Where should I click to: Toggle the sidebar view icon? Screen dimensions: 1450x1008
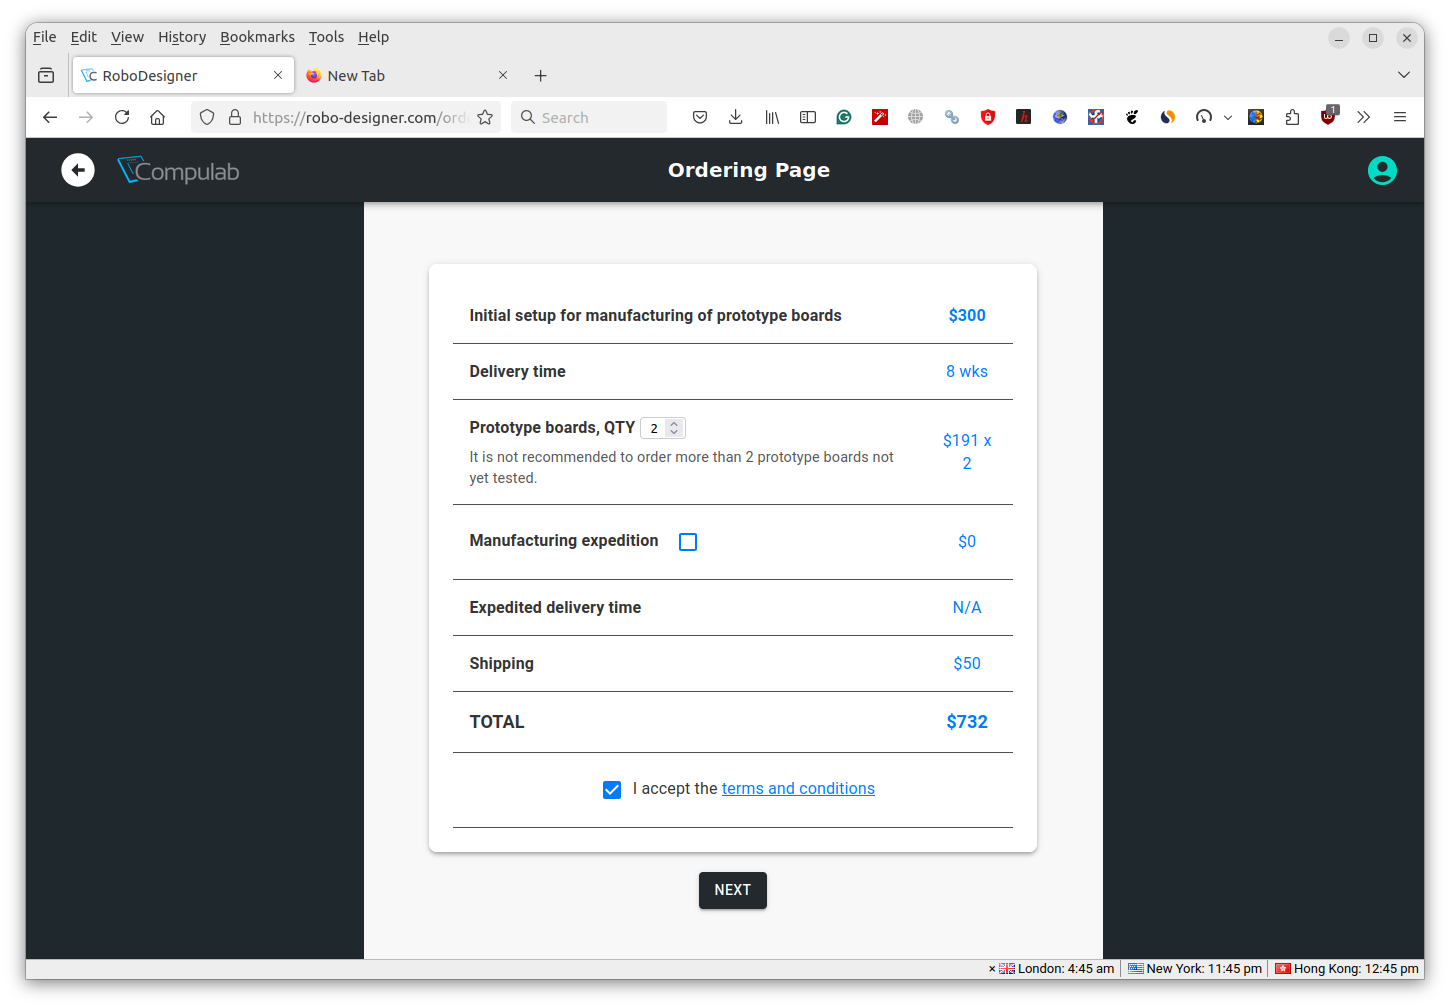(808, 117)
